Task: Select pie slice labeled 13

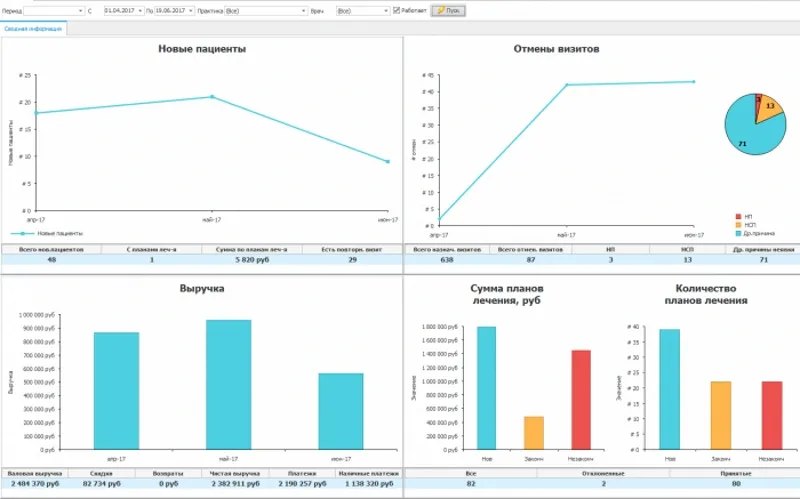Action: [769, 109]
